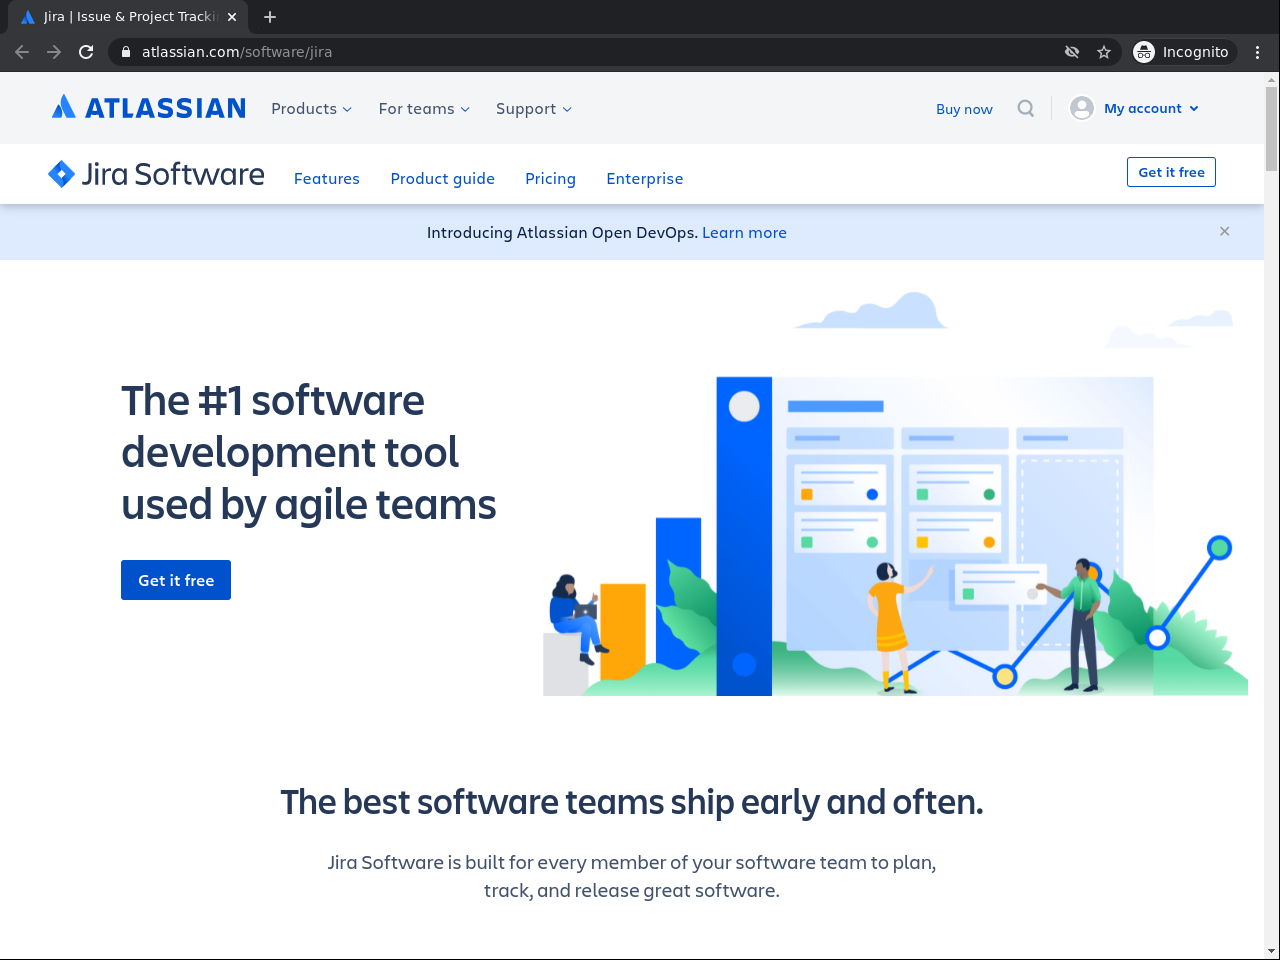Open the Features page
1280x960 pixels.
click(x=327, y=178)
